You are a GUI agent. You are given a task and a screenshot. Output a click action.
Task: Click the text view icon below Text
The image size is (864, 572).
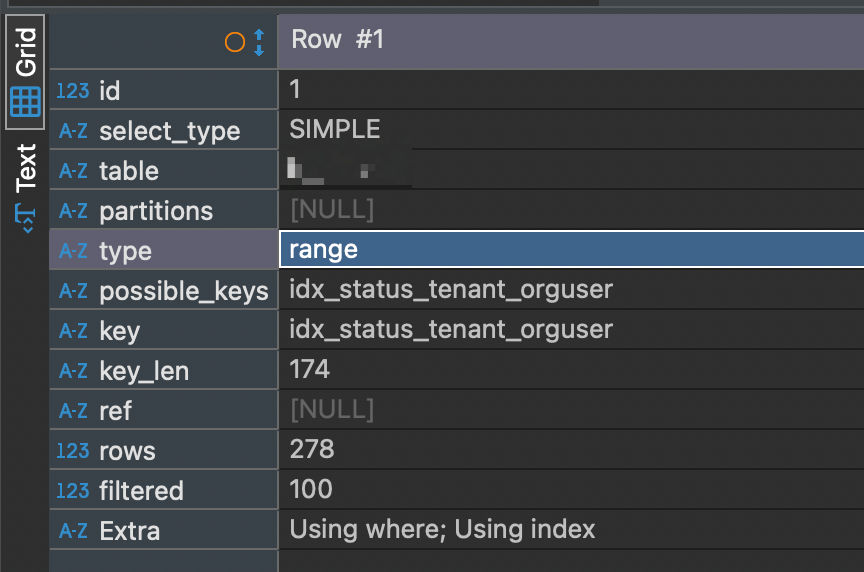pyautogui.click(x=25, y=218)
